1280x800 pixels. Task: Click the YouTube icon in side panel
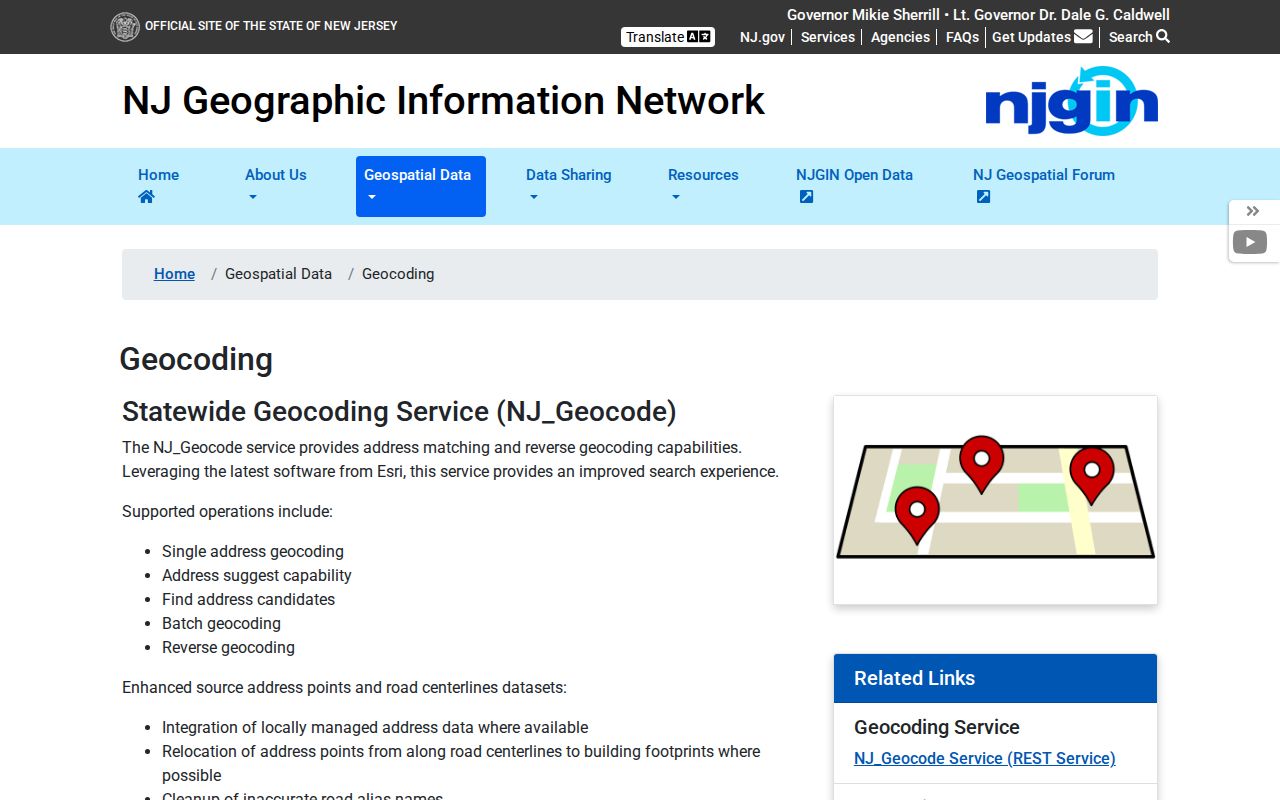click(1250, 242)
